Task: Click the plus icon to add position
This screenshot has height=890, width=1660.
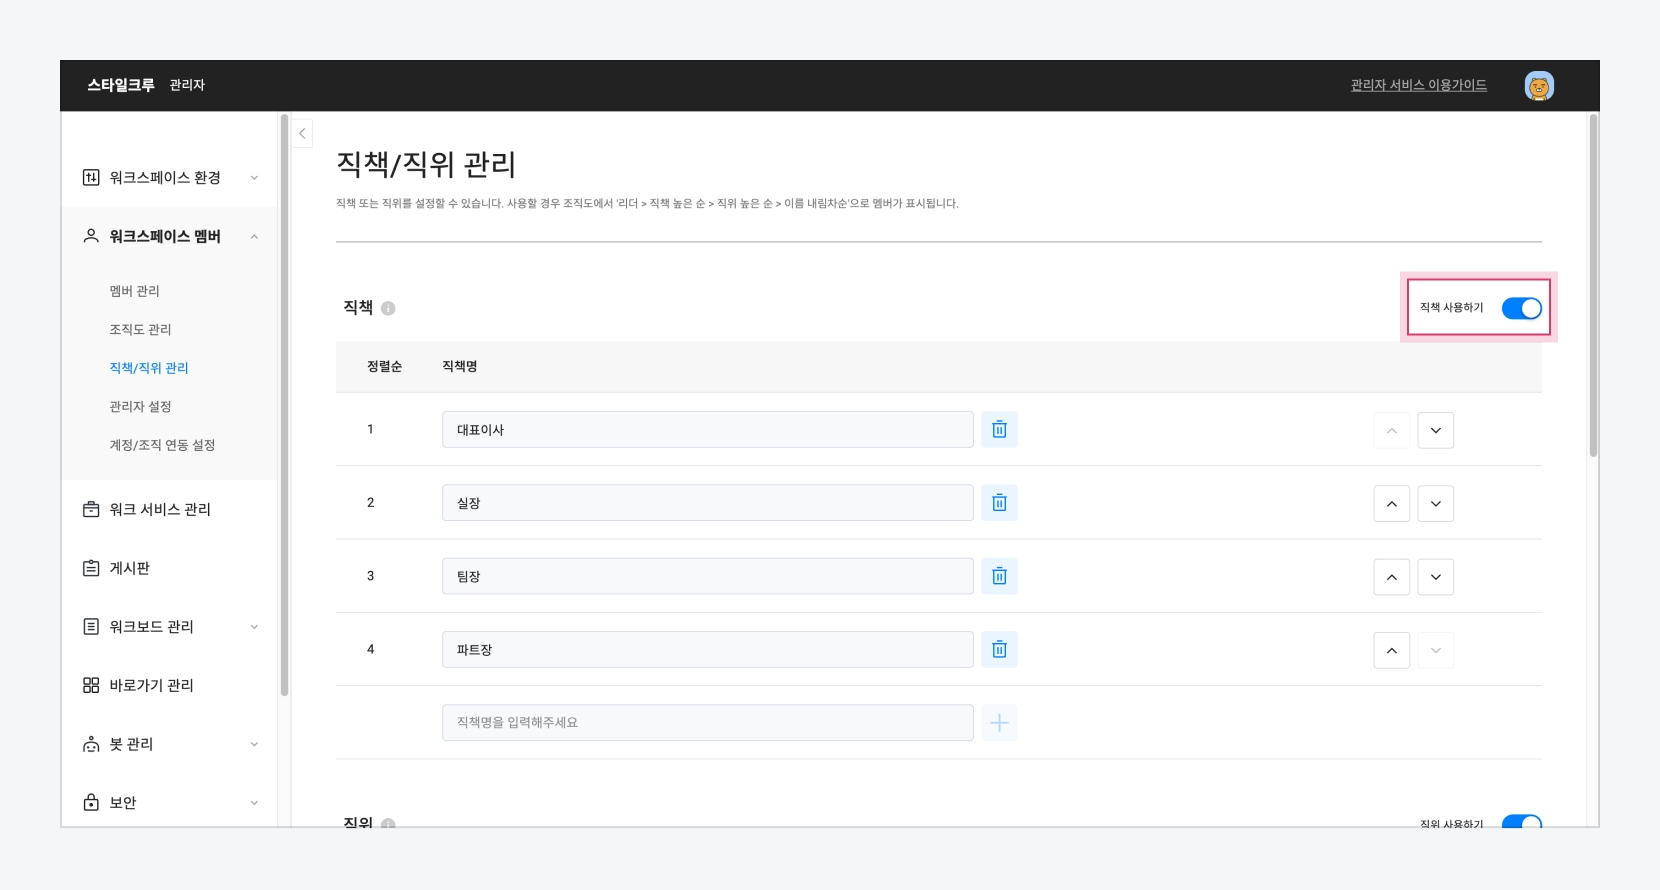Action: point(999,723)
